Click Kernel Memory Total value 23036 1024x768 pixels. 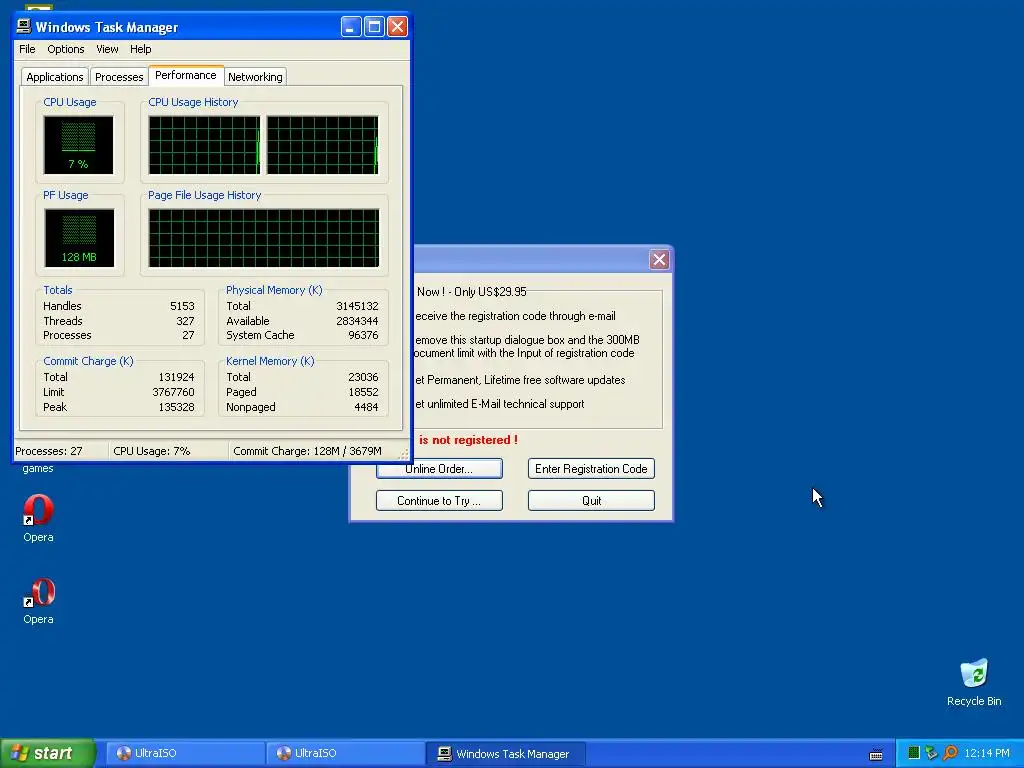click(x=363, y=377)
